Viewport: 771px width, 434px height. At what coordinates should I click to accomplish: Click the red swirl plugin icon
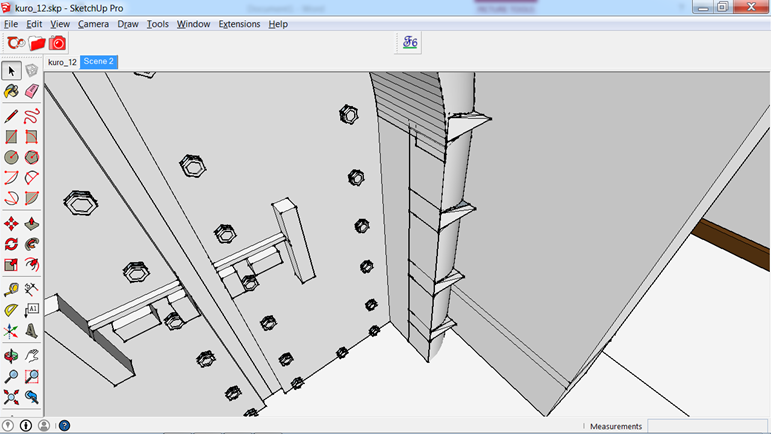(16, 43)
